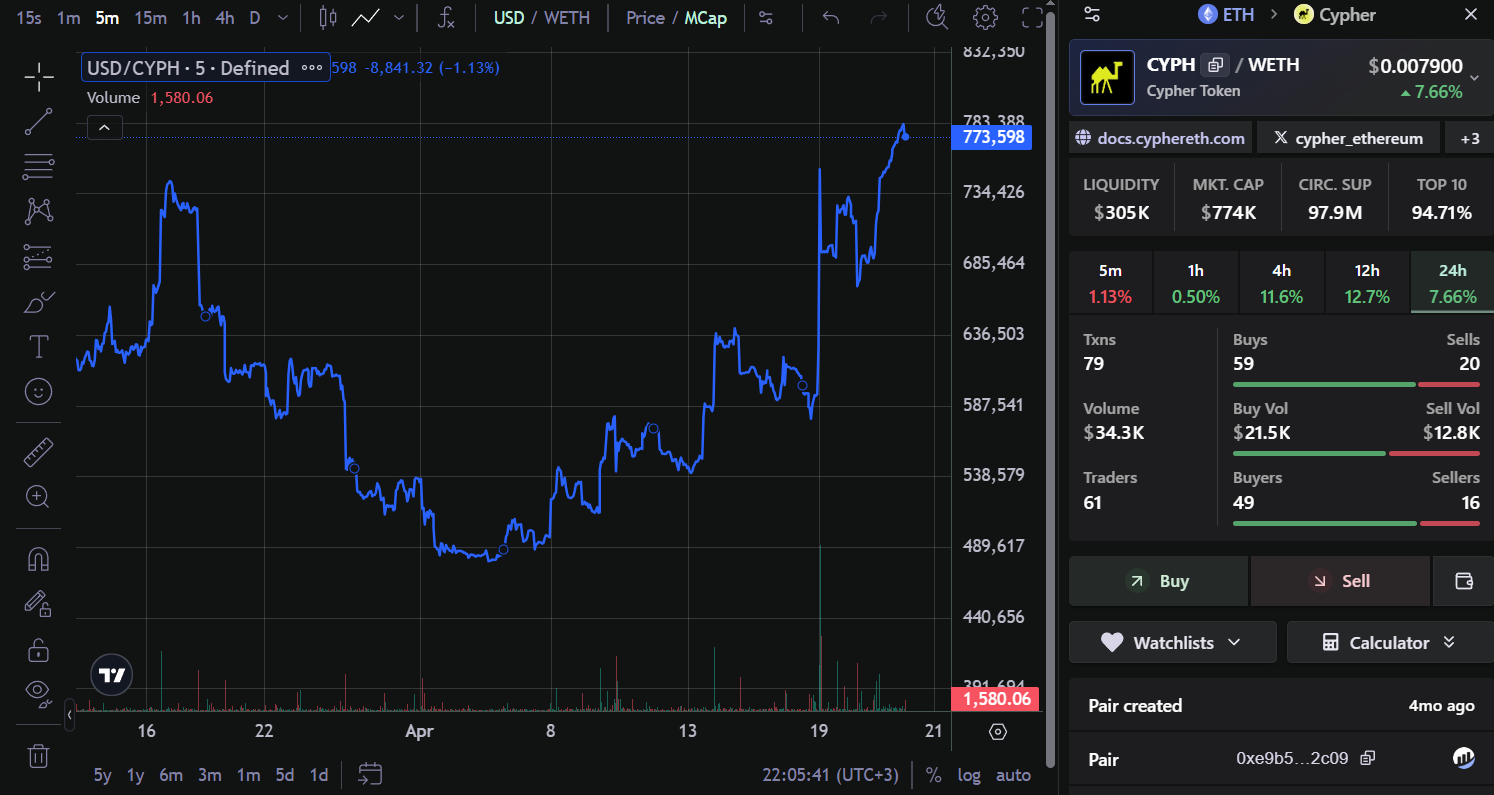Click the Buy button
The image size is (1494, 795).
click(x=1159, y=581)
